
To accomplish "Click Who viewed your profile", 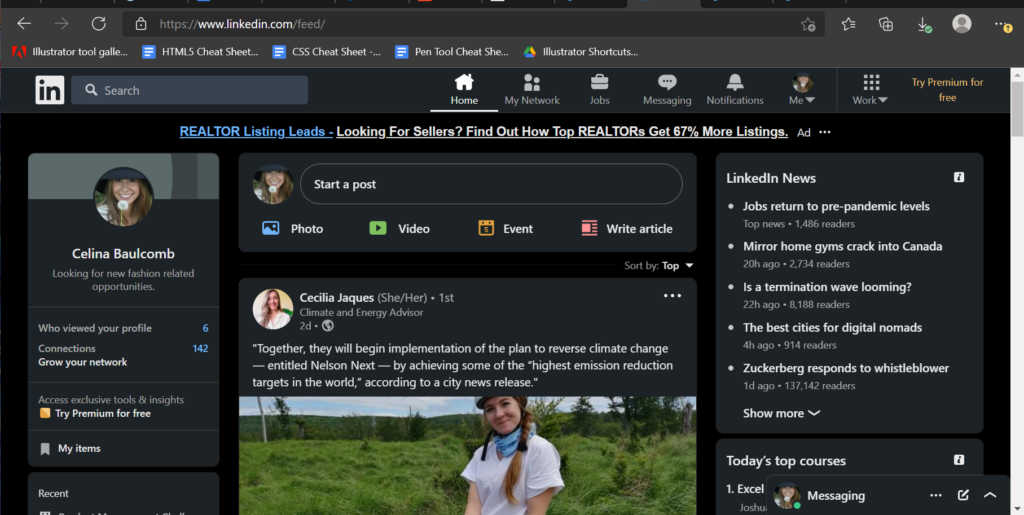I will click(x=123, y=328).
